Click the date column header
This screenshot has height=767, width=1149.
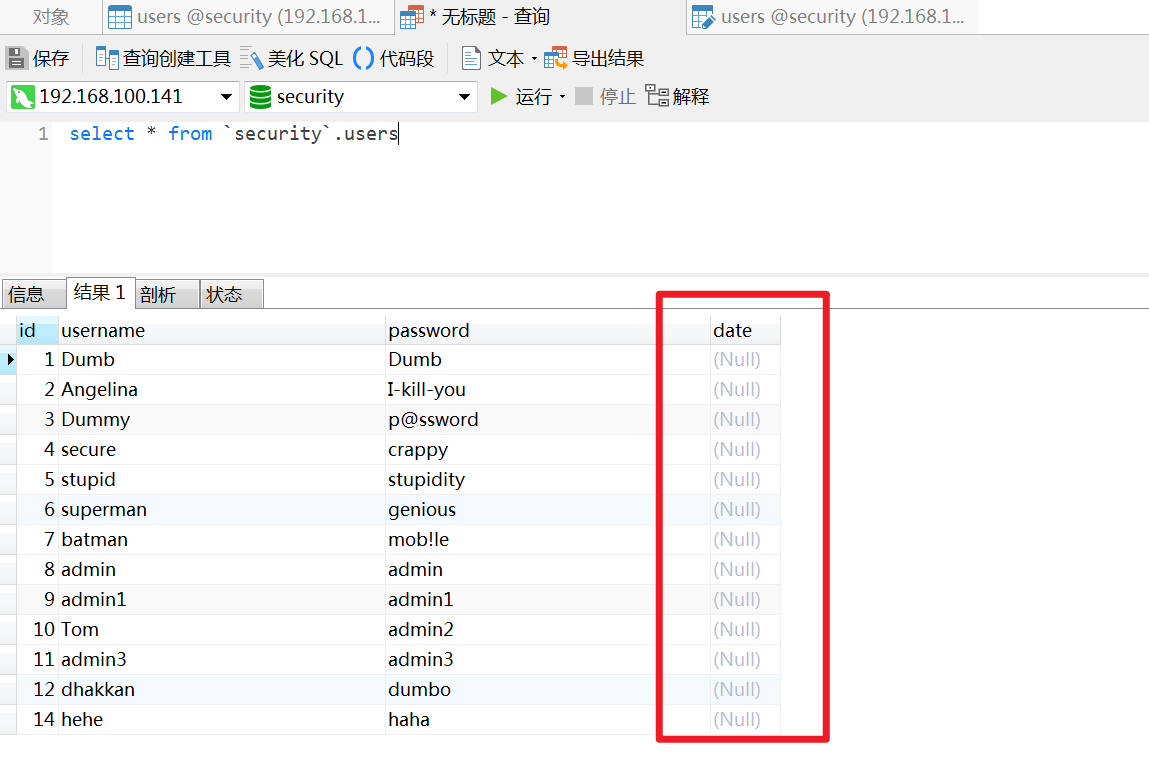[745, 330]
